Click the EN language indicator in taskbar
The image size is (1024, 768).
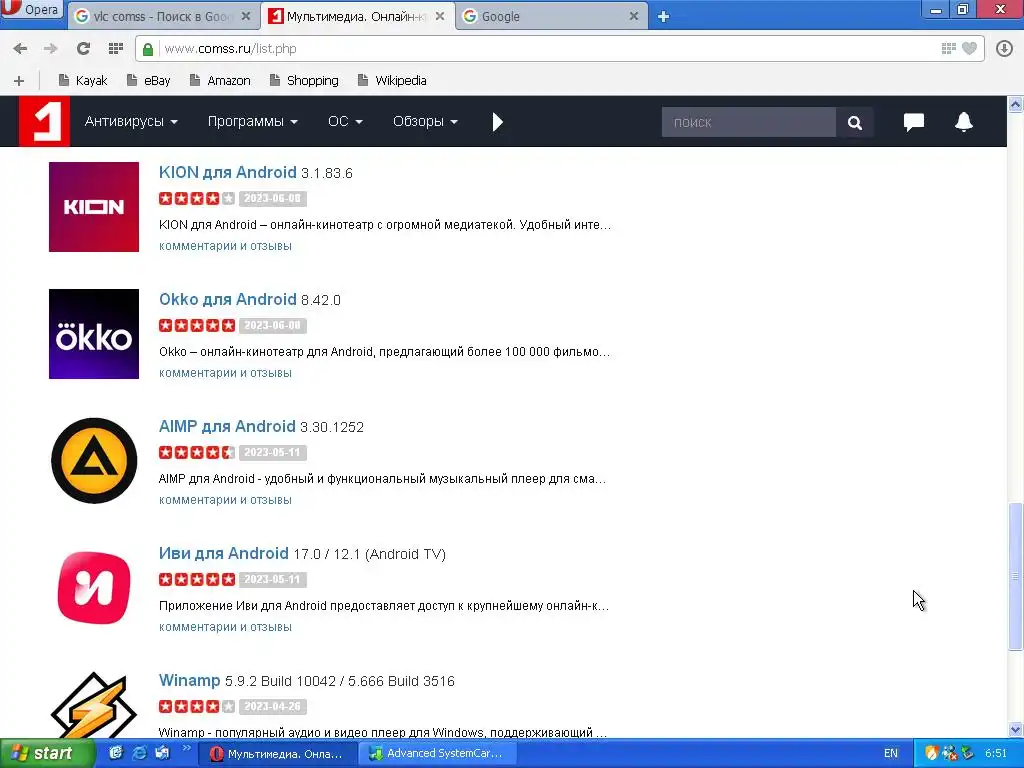[891, 754]
